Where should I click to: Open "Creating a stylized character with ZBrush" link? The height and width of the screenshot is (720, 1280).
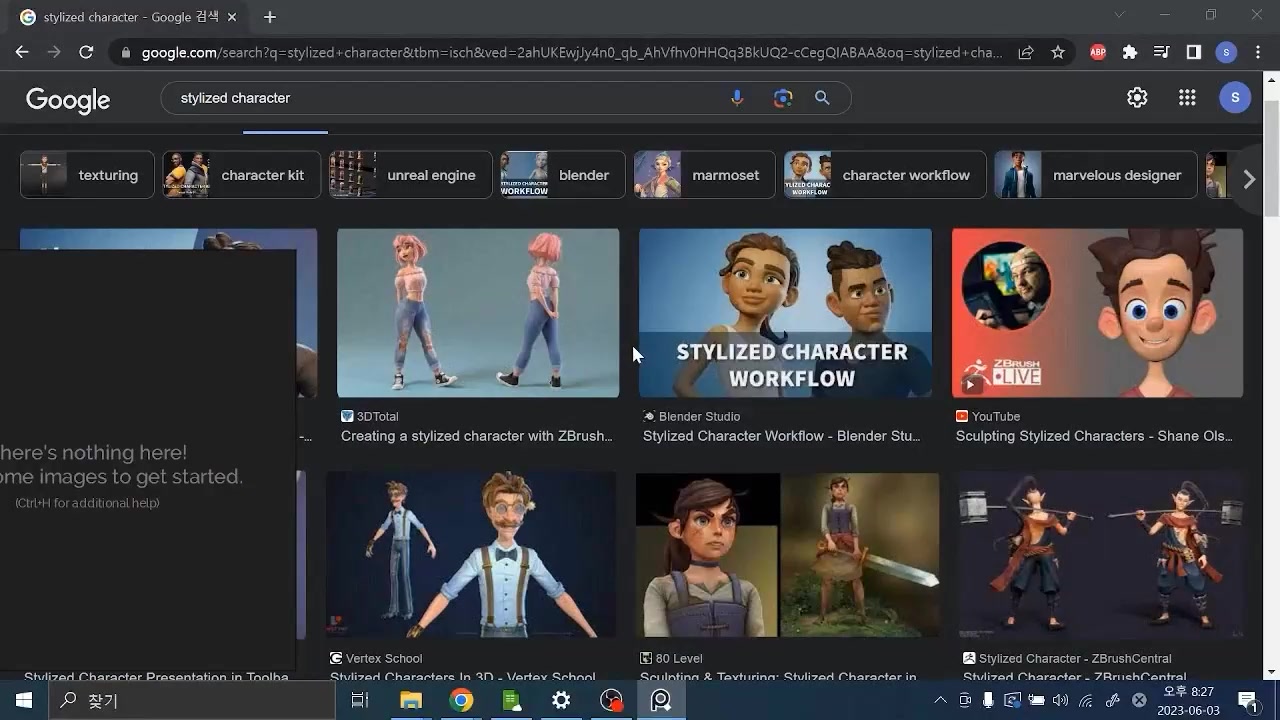(476, 436)
